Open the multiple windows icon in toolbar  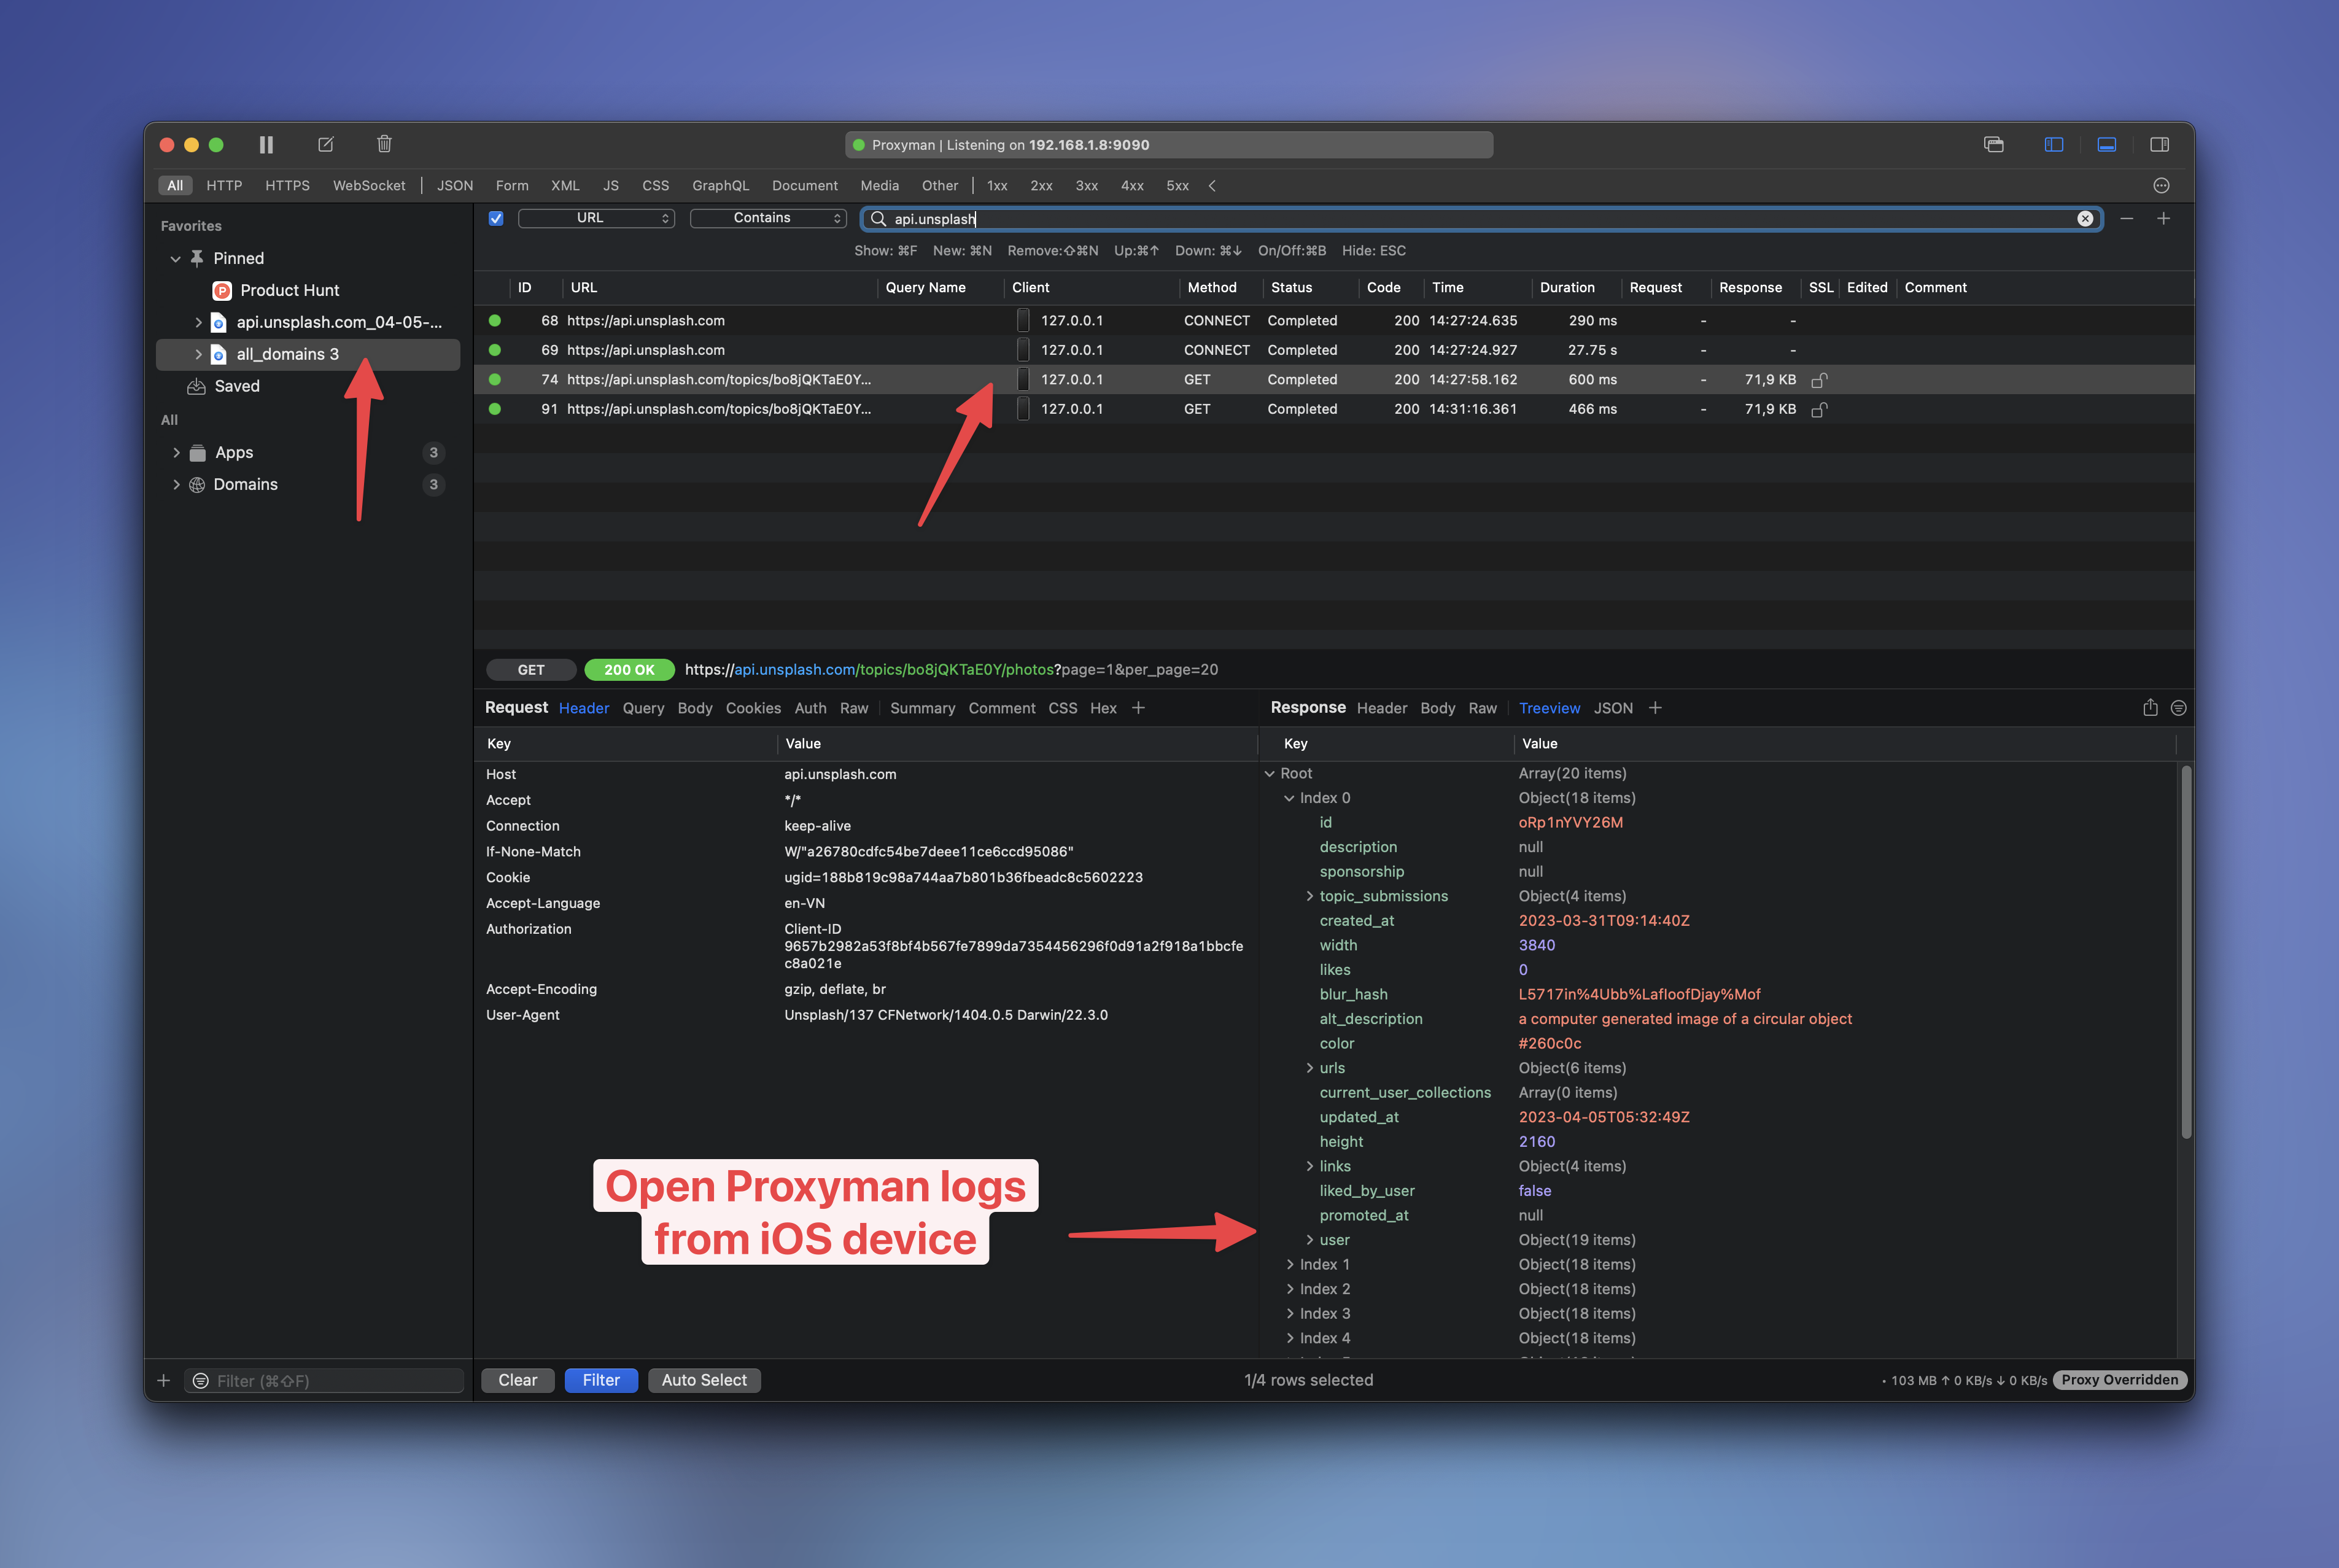1994,145
